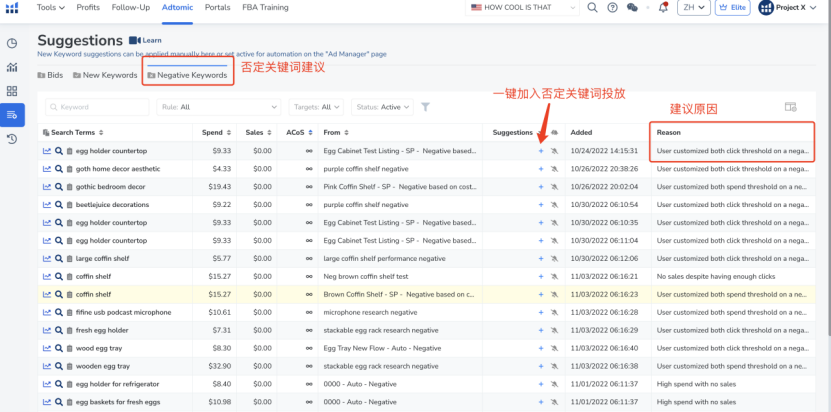Click the magnifier icon beside large coffin shelf
The width and height of the screenshot is (831, 412).
[x=58, y=258]
